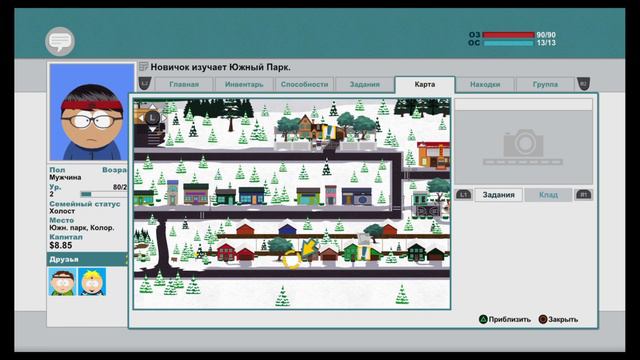The image size is (640, 360).
Task: Click the level experience progress bar
Action: coord(104,194)
